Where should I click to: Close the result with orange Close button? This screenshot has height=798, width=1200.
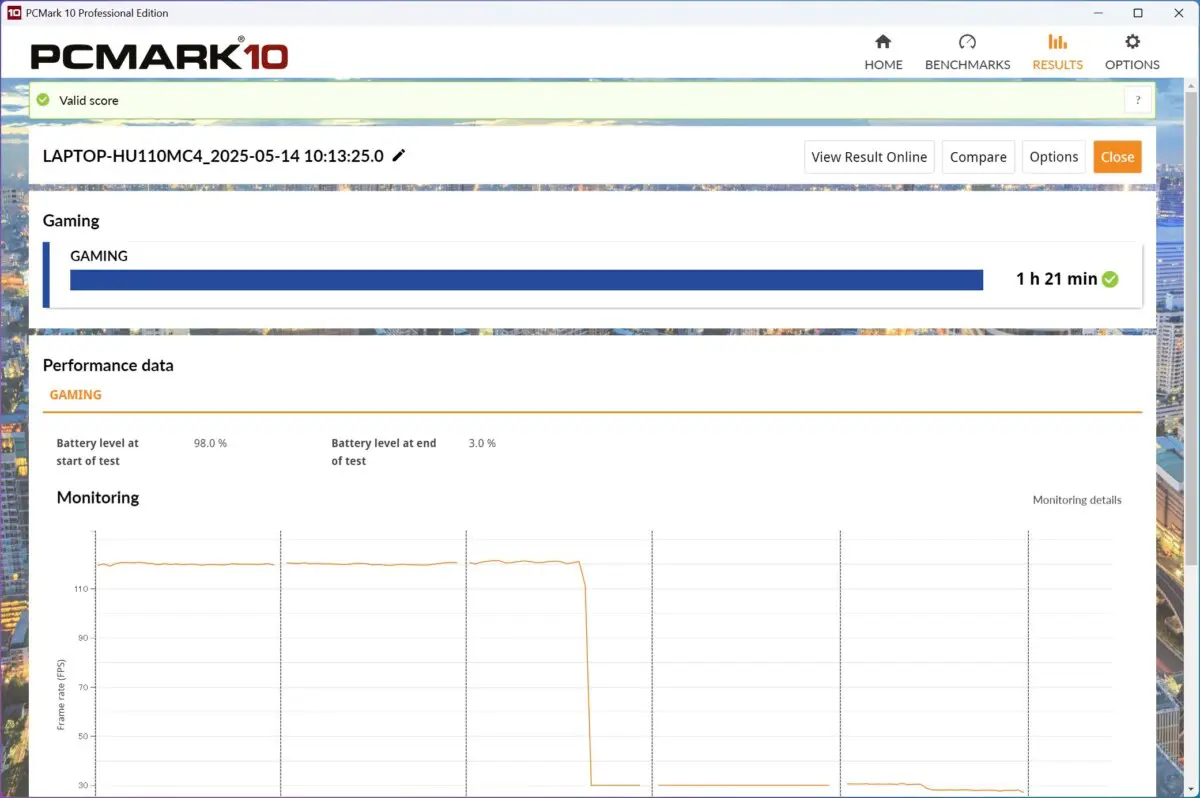1117,157
